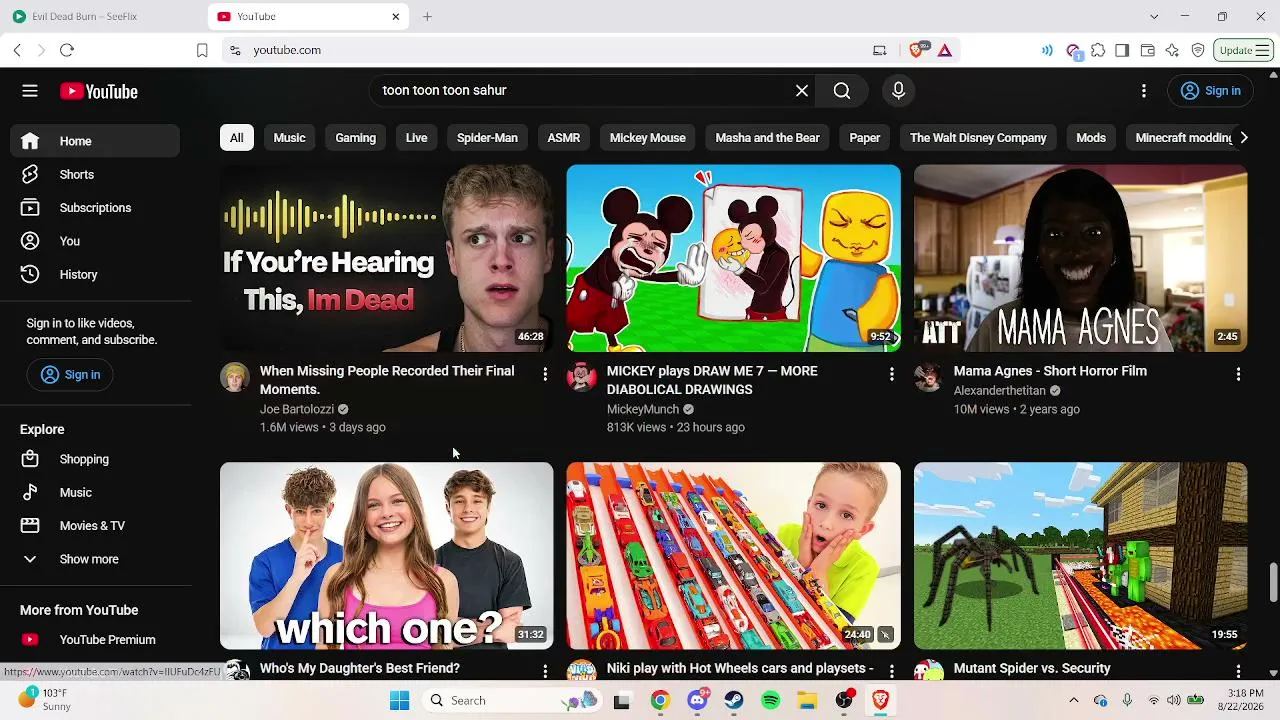The image size is (1280, 720).
Task: Open Spotify from the taskbar
Action: 770,701
